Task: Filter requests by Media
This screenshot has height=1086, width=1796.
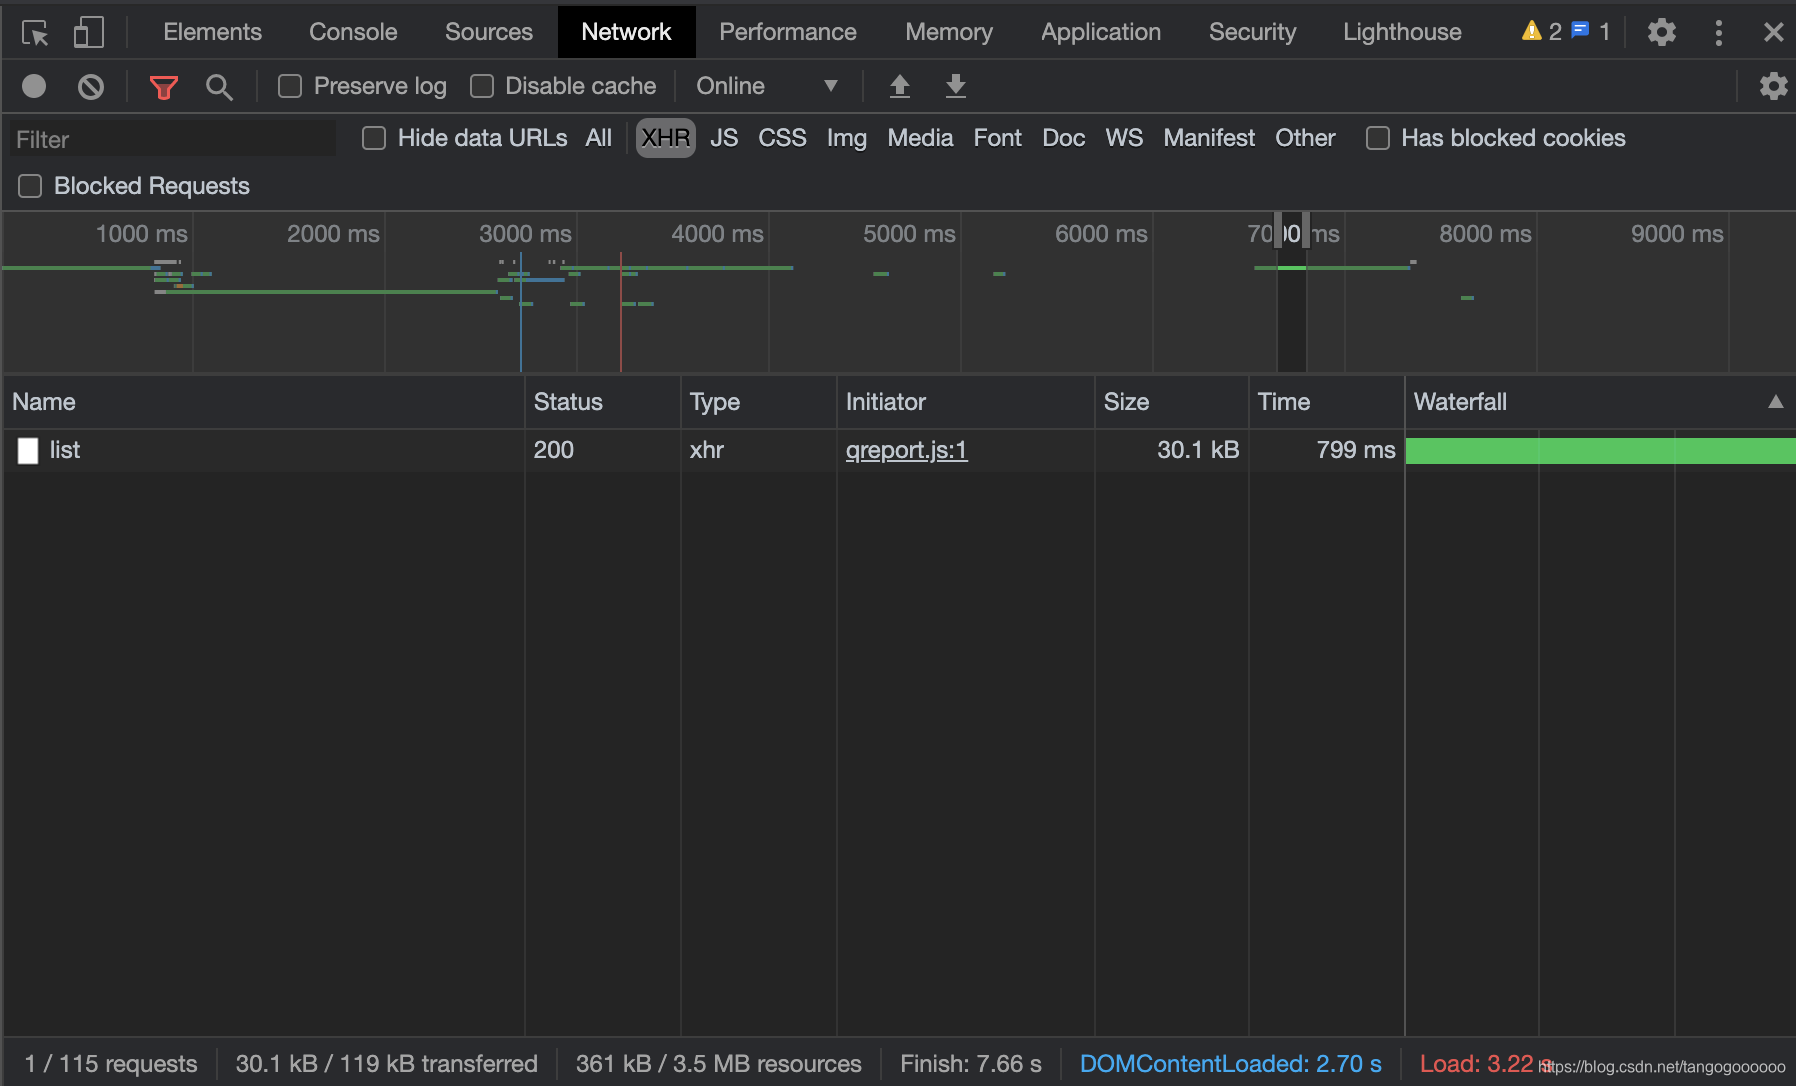Action: point(920,138)
